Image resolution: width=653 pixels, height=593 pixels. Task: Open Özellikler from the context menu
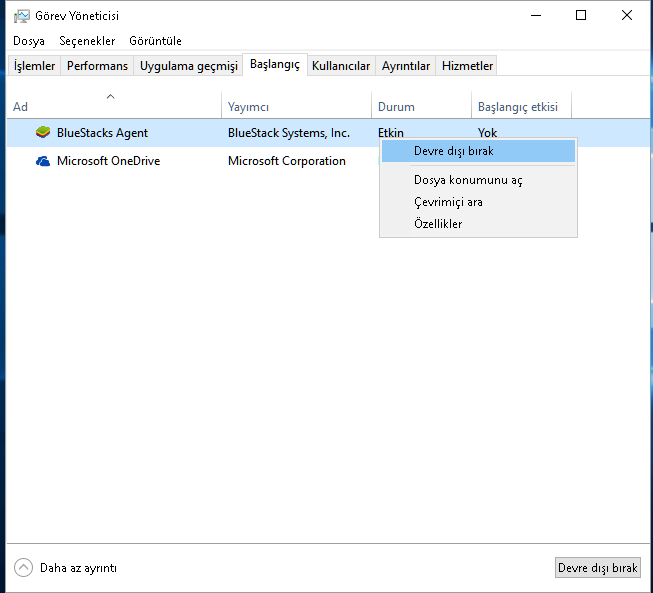click(x=438, y=224)
